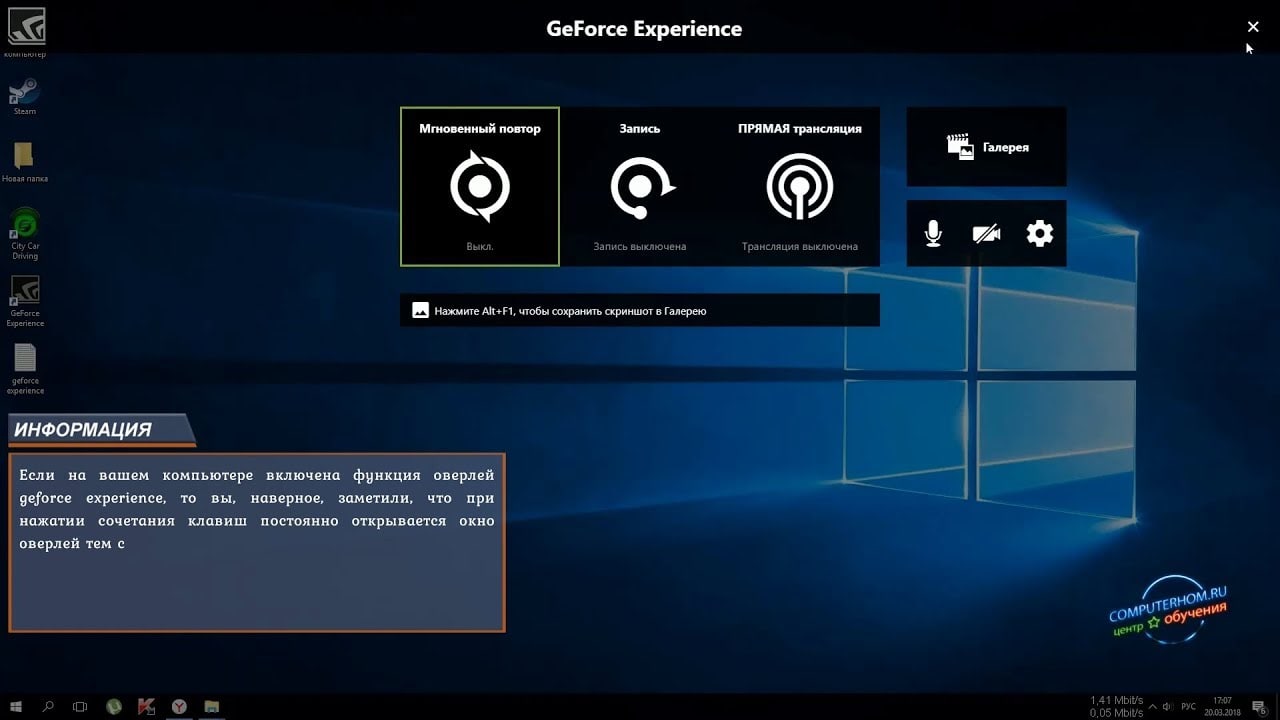Open the taskbar clock showing 17:07

coord(1223,706)
